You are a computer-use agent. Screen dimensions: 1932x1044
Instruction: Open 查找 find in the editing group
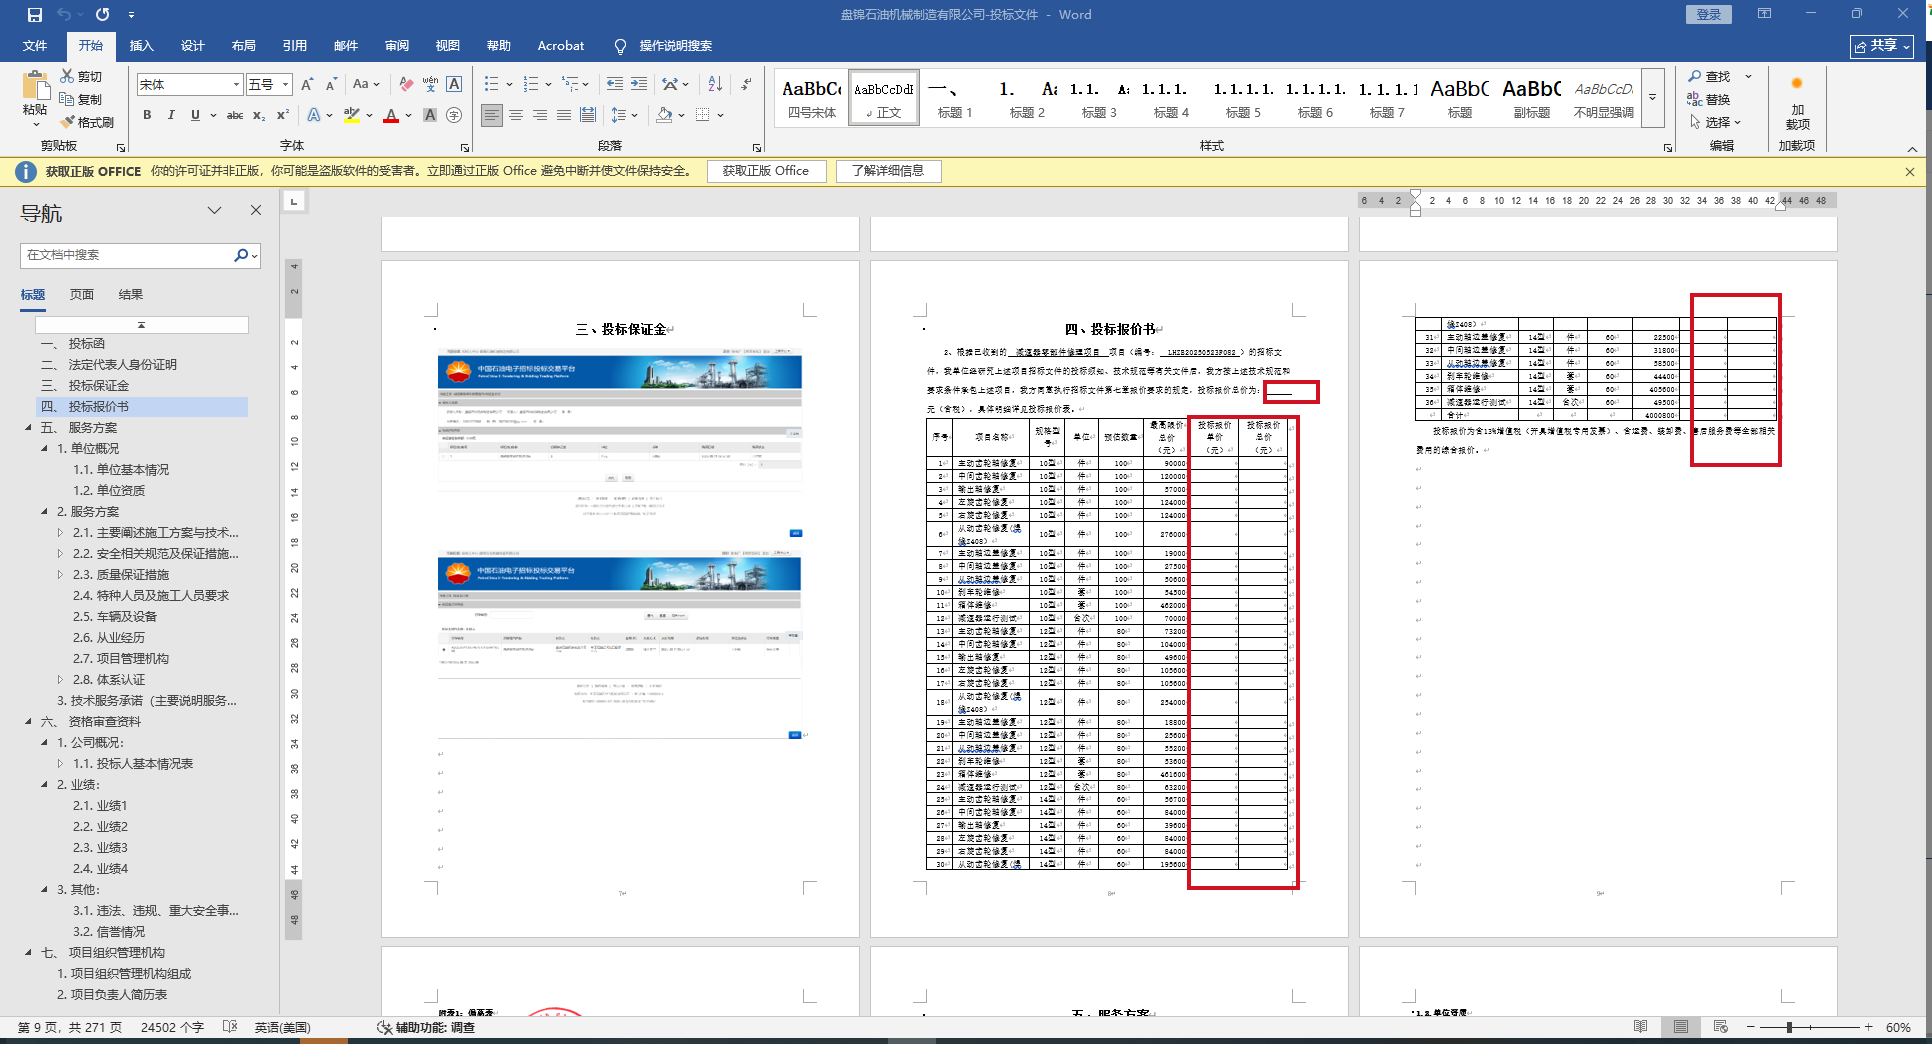pos(1709,76)
